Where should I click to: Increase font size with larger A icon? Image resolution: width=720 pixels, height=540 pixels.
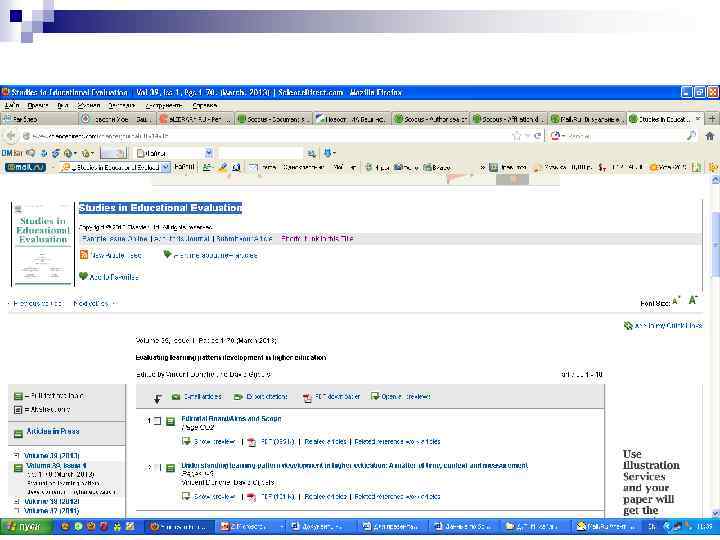693,300
